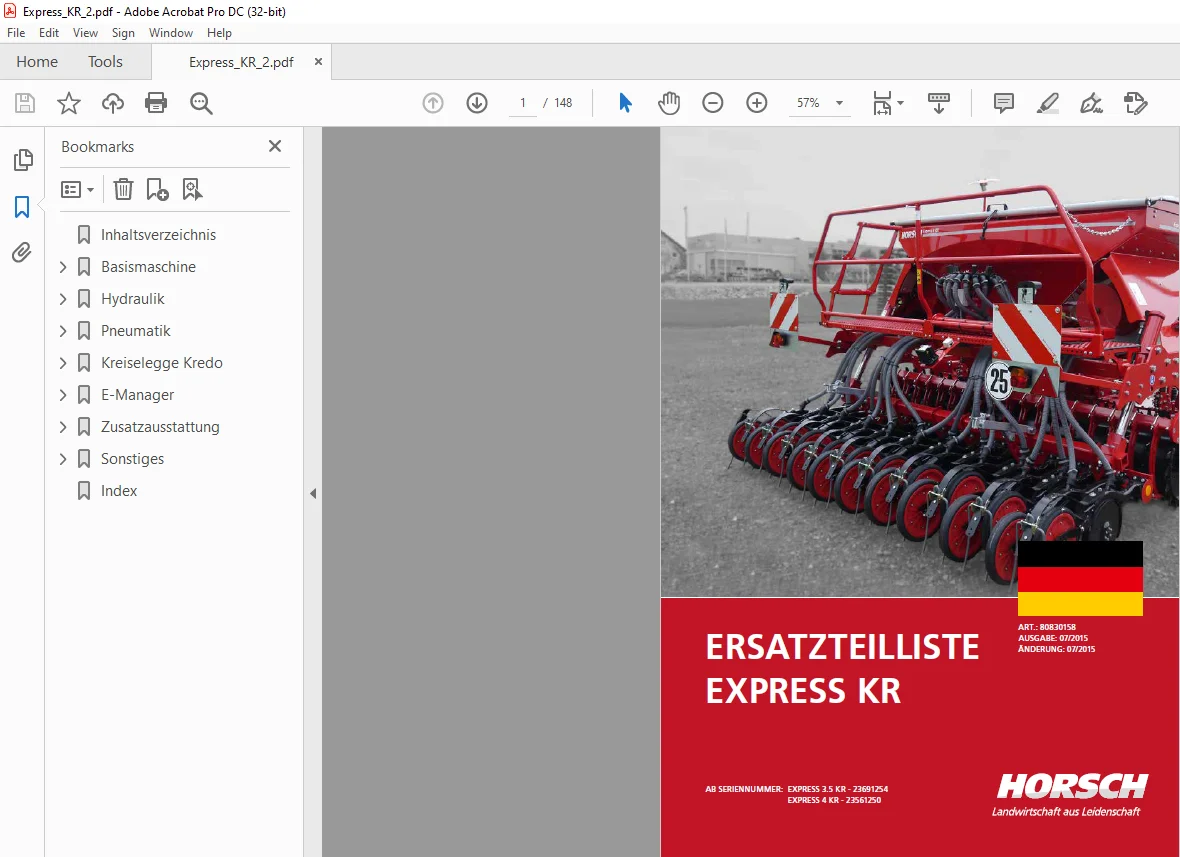Viewport: 1180px width, 857px height.
Task: Click the current page number field
Action: [522, 103]
